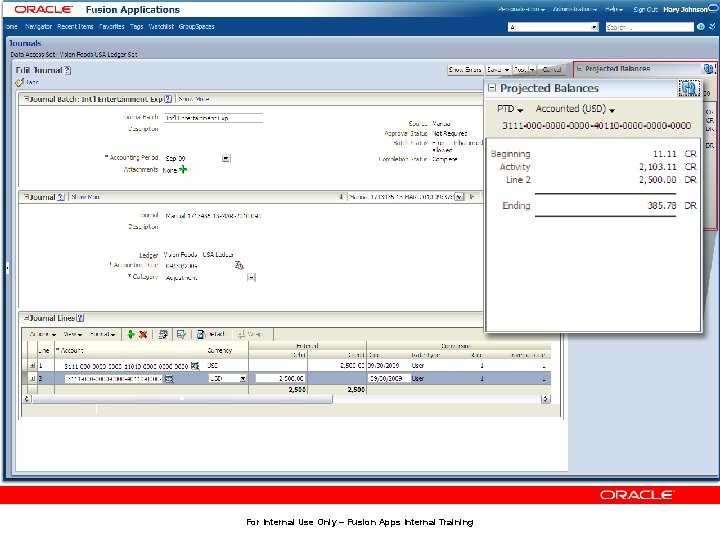The height and width of the screenshot is (540, 720).
Task: Click Show More in Journal Batch header
Action: point(194,99)
